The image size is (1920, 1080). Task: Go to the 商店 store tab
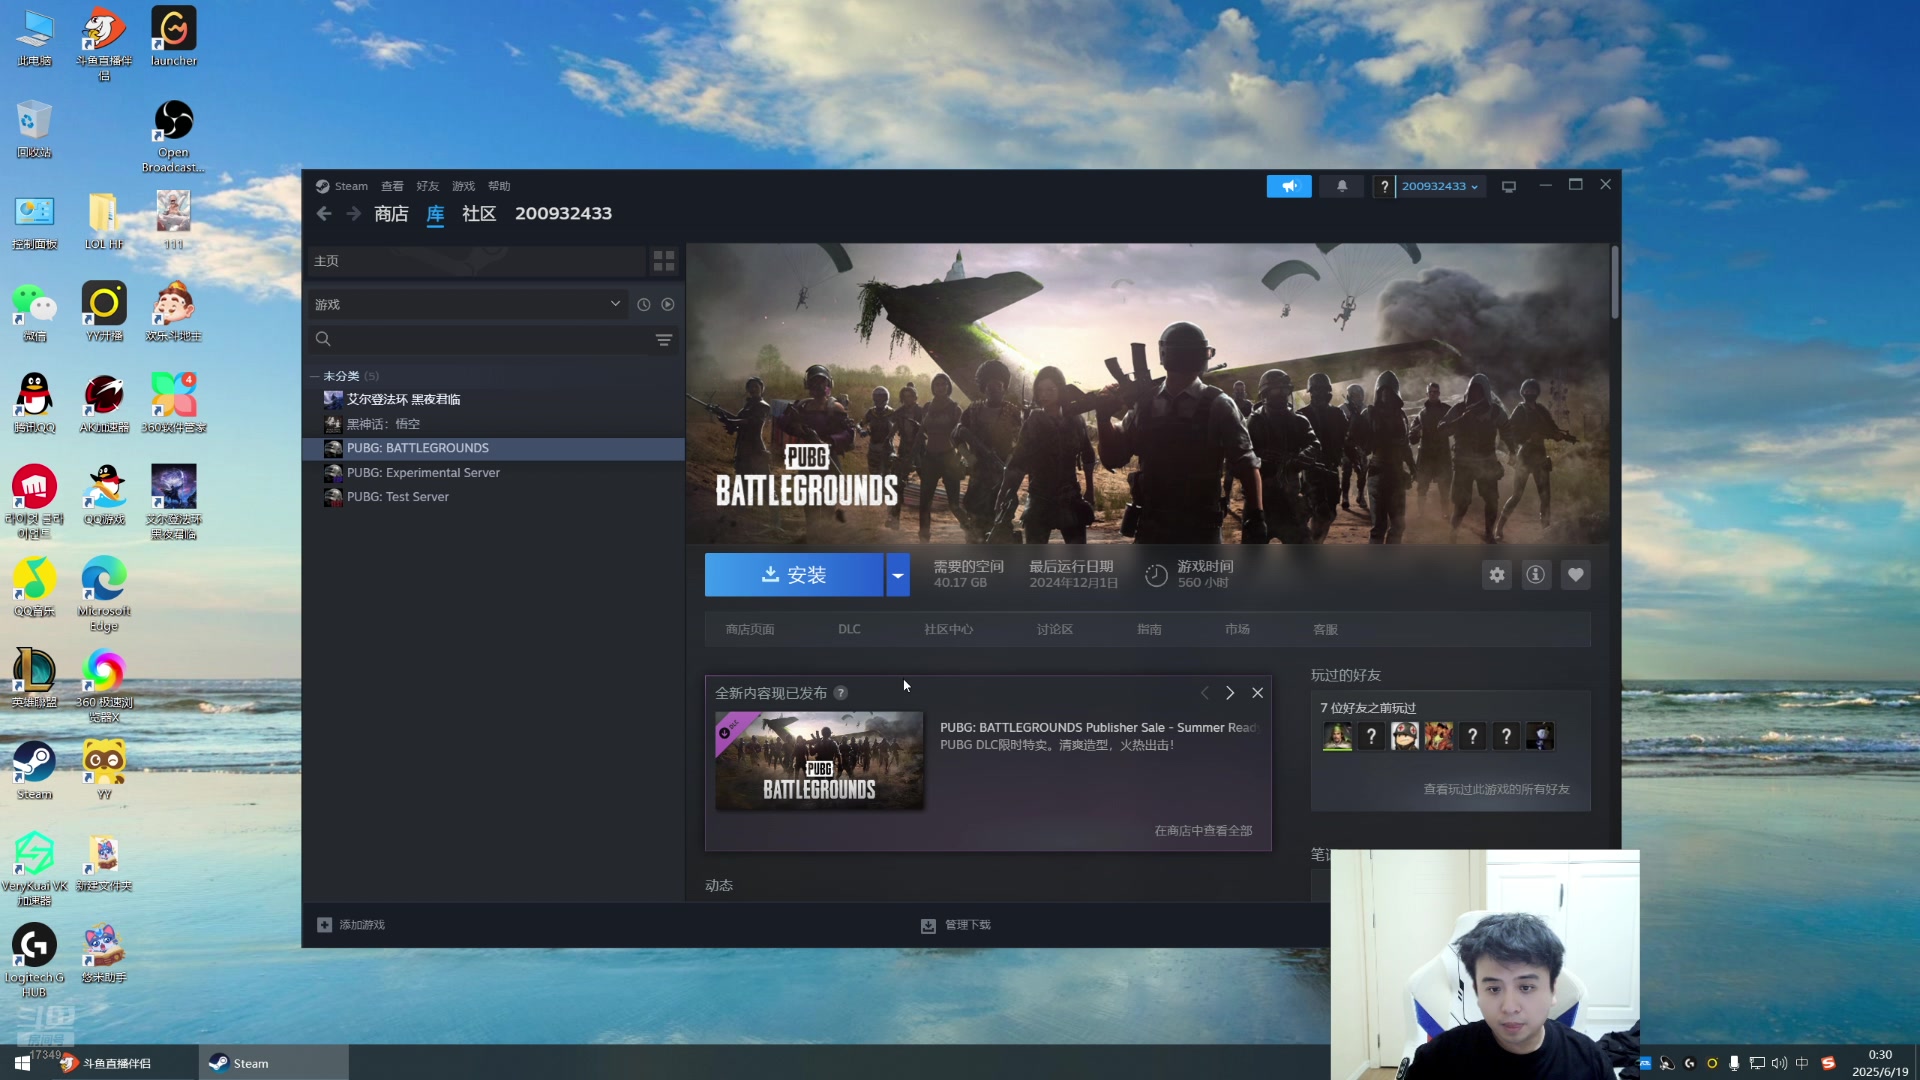(391, 214)
